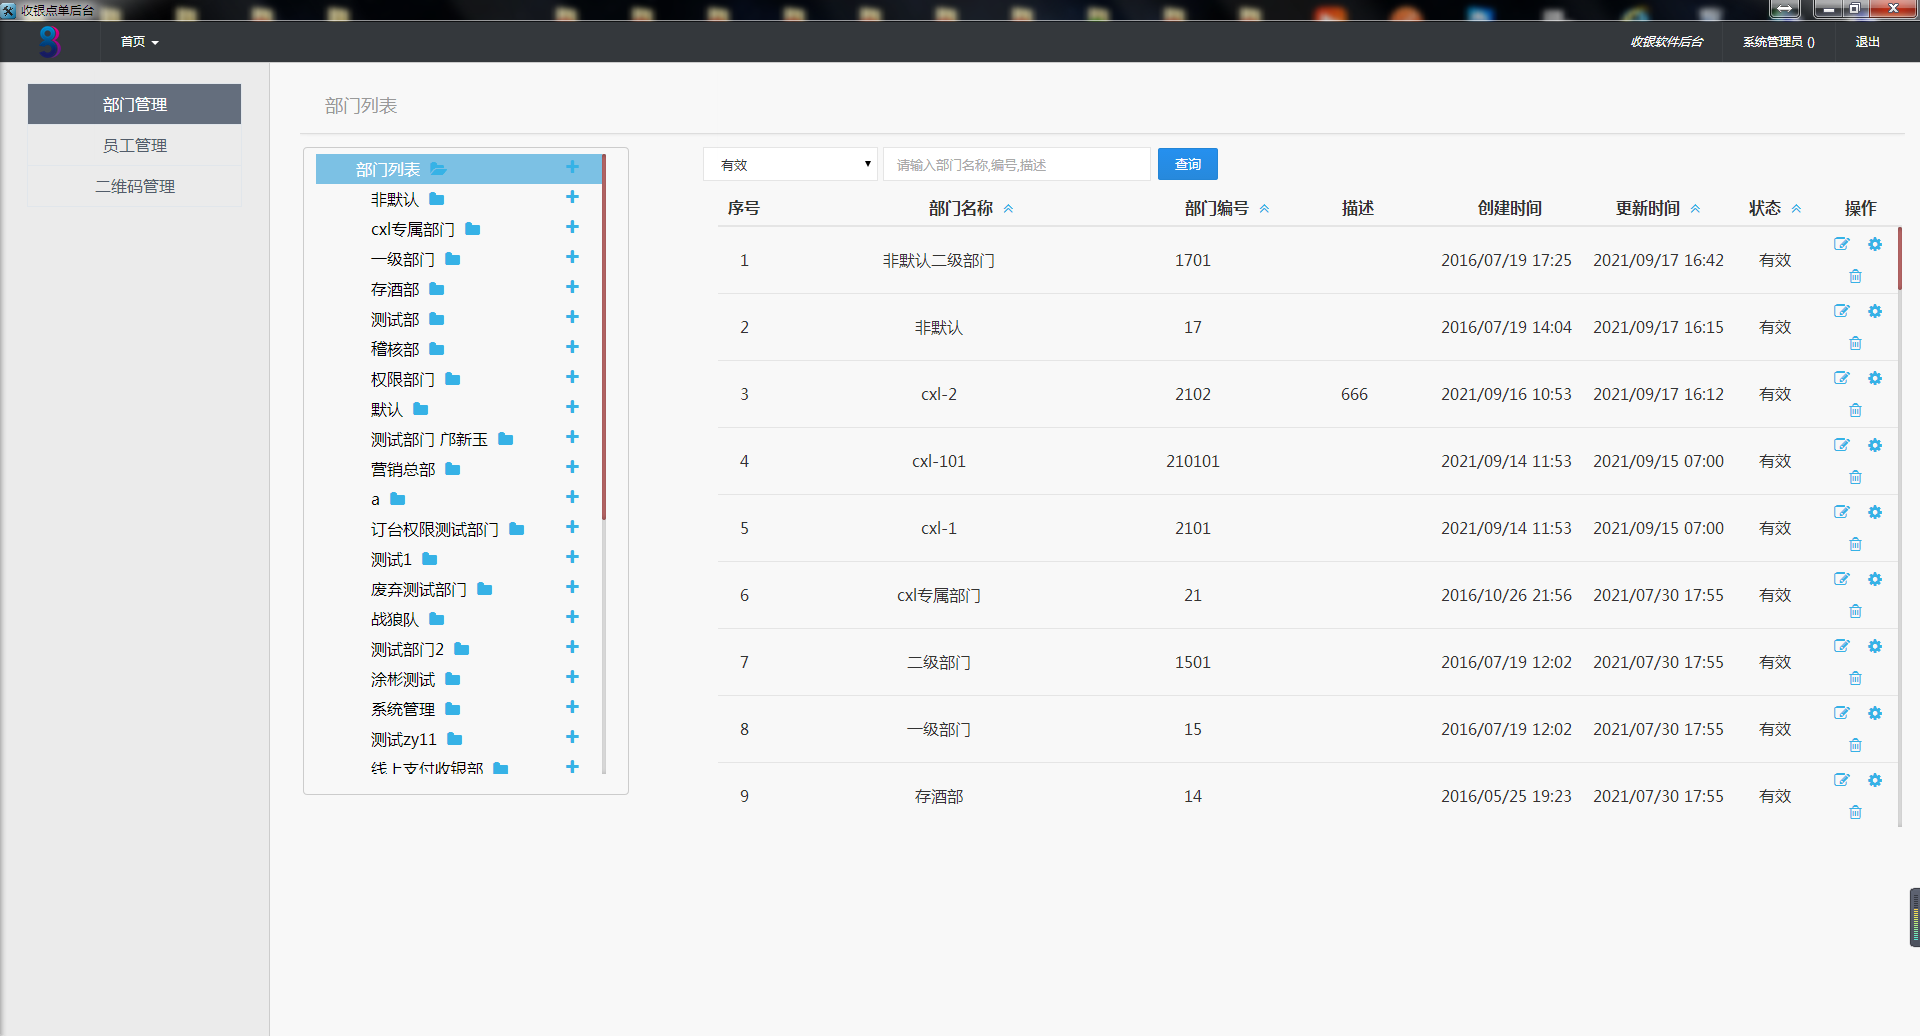Select 涂彬测试 in department tree

[x=403, y=679]
